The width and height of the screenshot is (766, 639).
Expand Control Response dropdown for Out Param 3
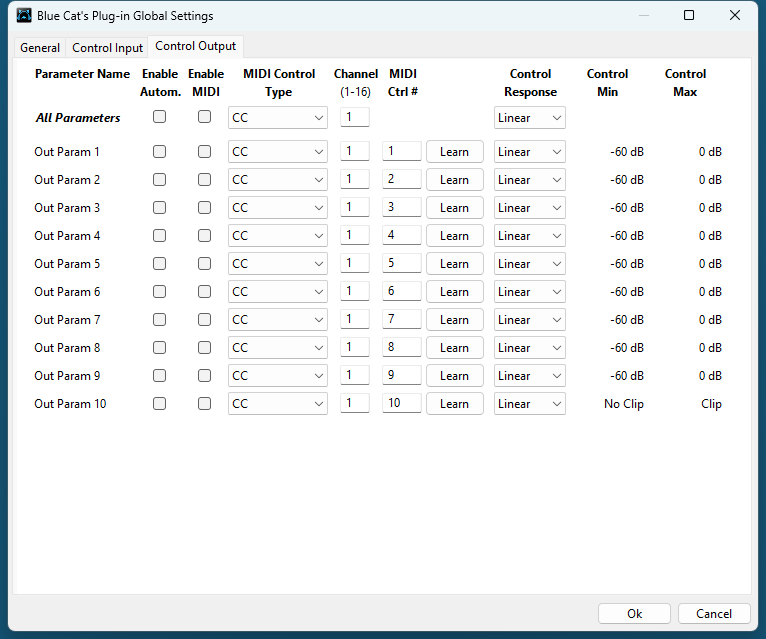[x=529, y=208]
